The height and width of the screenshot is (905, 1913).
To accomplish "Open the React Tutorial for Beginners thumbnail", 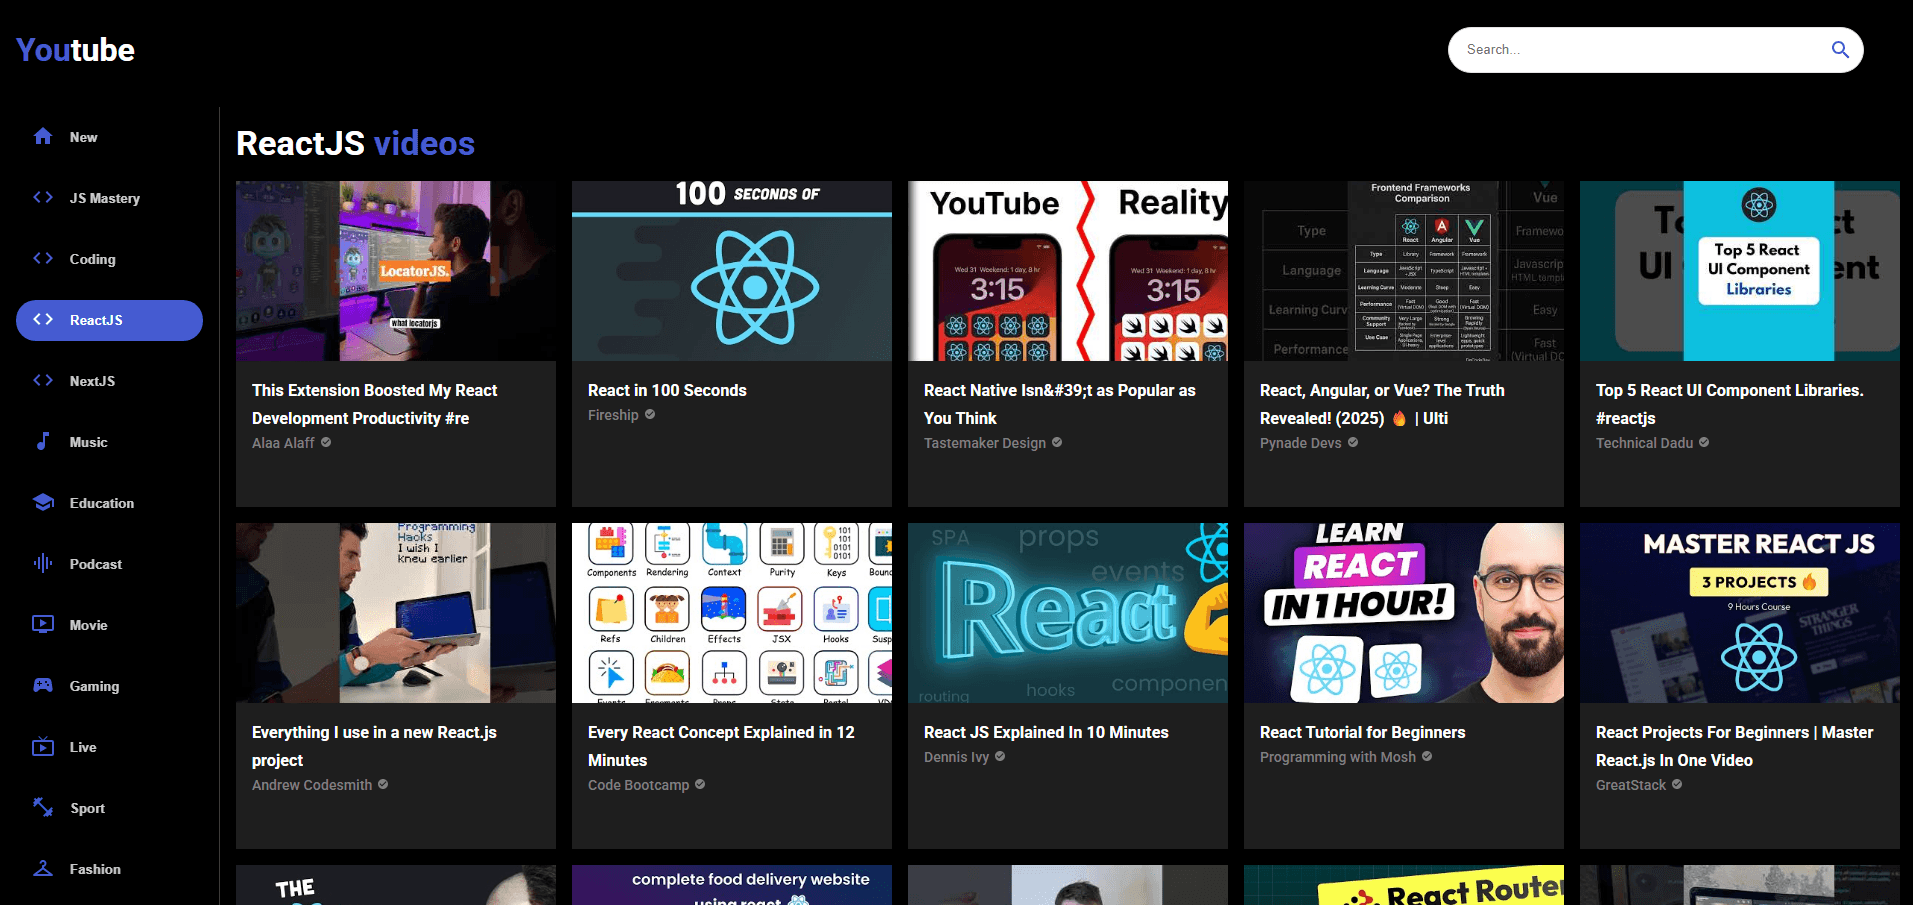I will point(1403,612).
